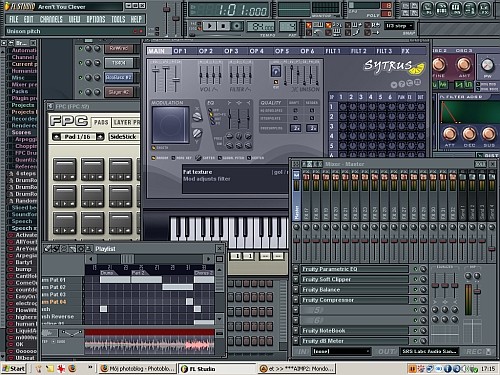
Task: Open the SideStick pad name field
Action: (123, 137)
